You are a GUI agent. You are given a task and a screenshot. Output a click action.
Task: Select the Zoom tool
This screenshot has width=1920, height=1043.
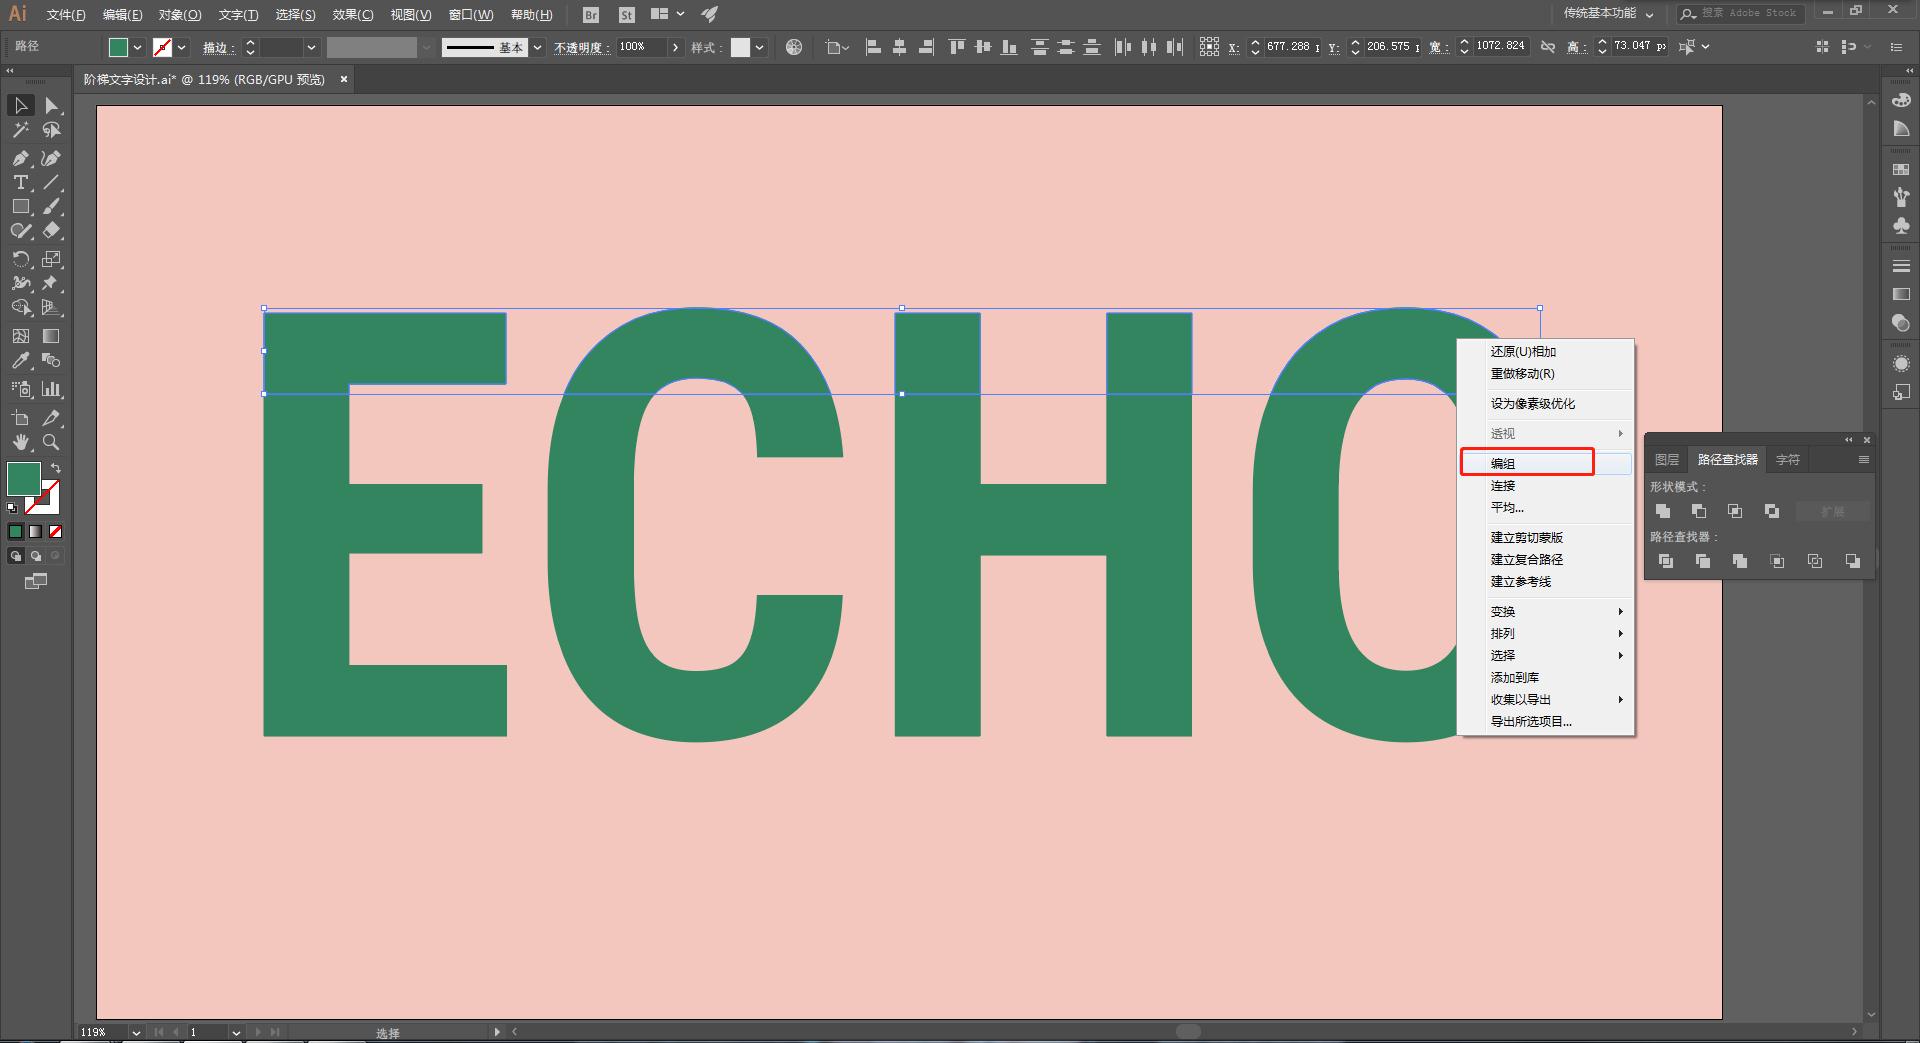click(x=52, y=442)
